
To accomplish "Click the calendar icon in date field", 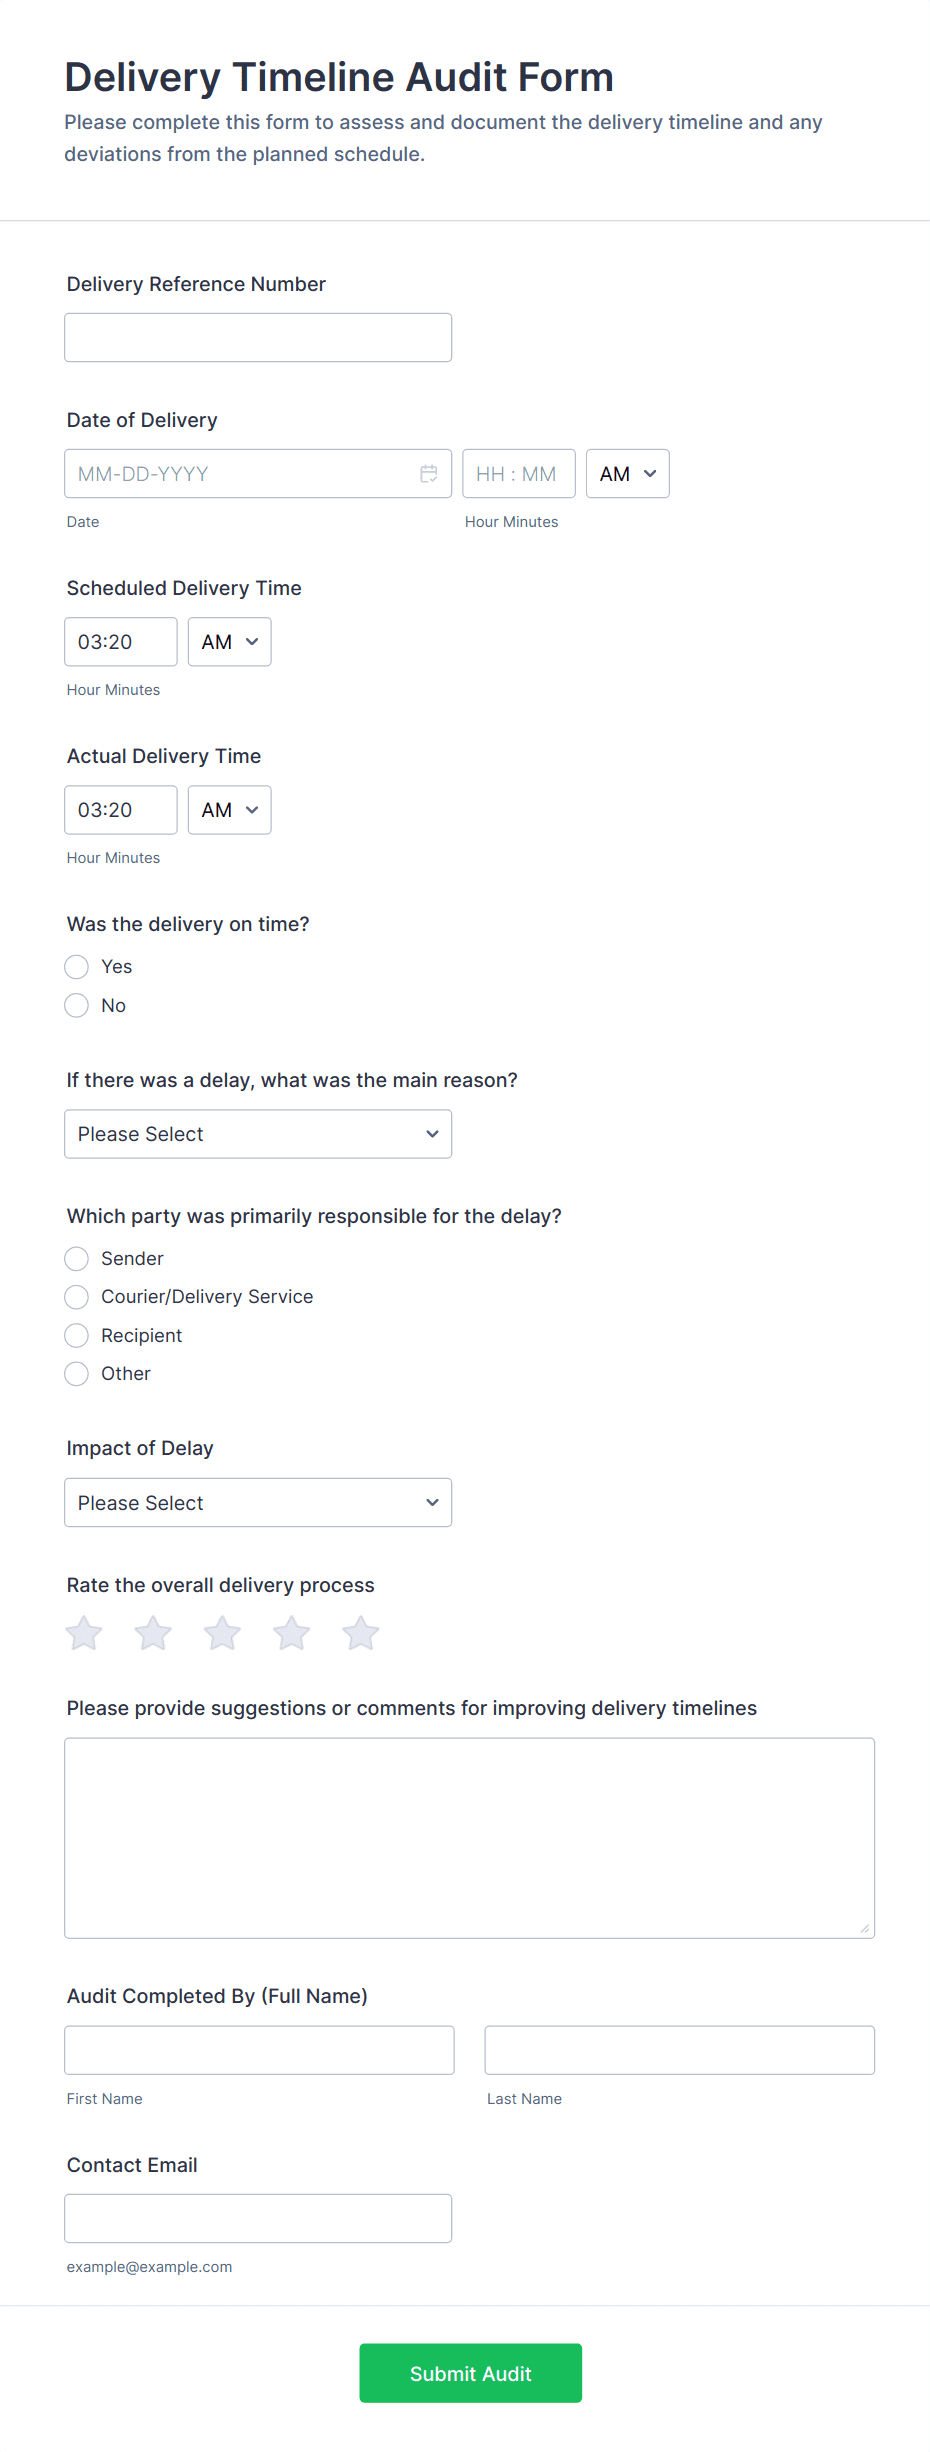I will pos(429,474).
